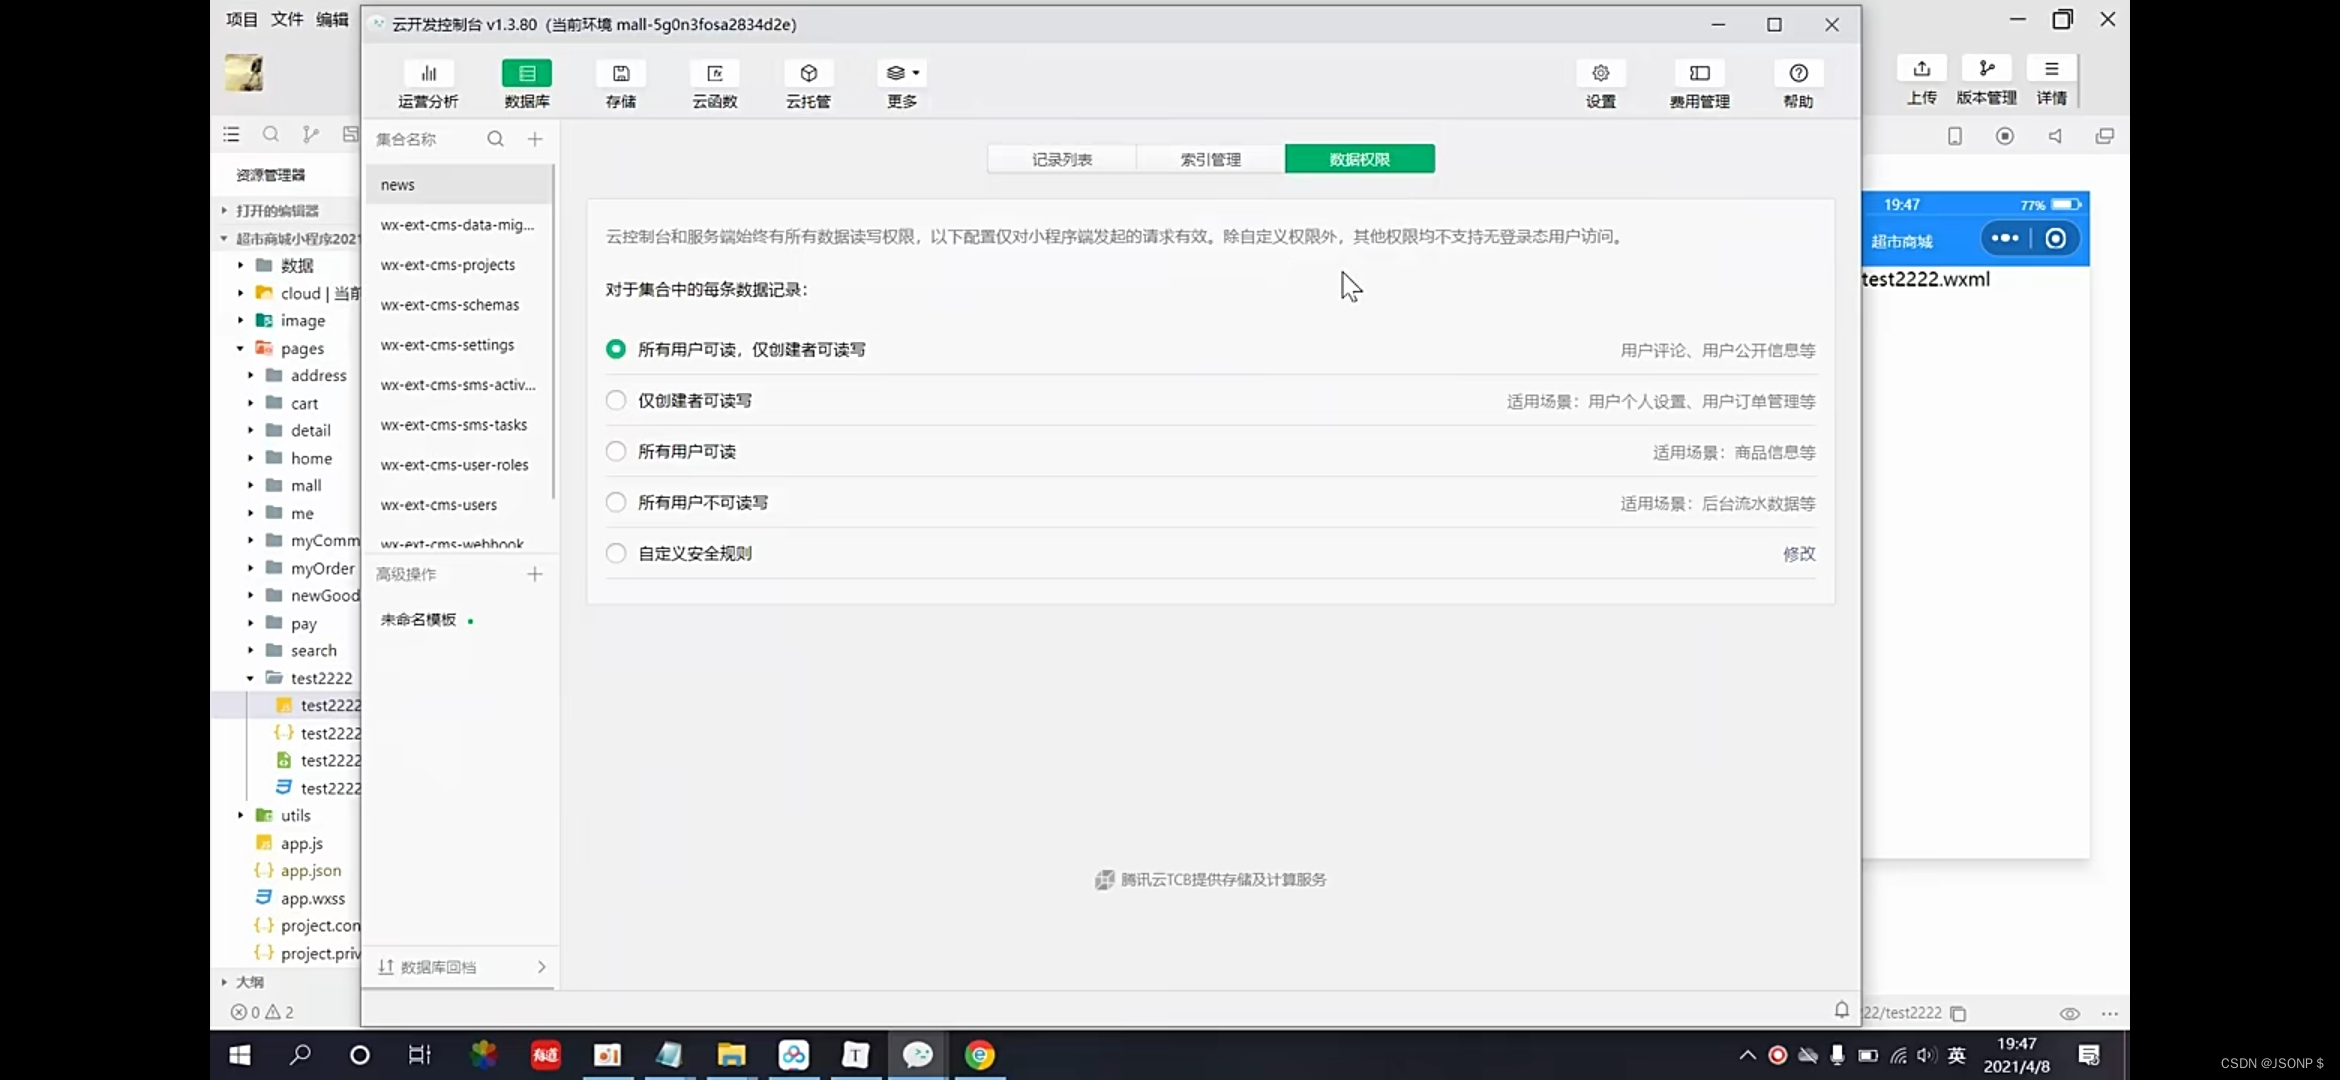Image resolution: width=2340 pixels, height=1080 pixels.
Task: Open the 费用管理 billing icon
Action: click(1699, 83)
